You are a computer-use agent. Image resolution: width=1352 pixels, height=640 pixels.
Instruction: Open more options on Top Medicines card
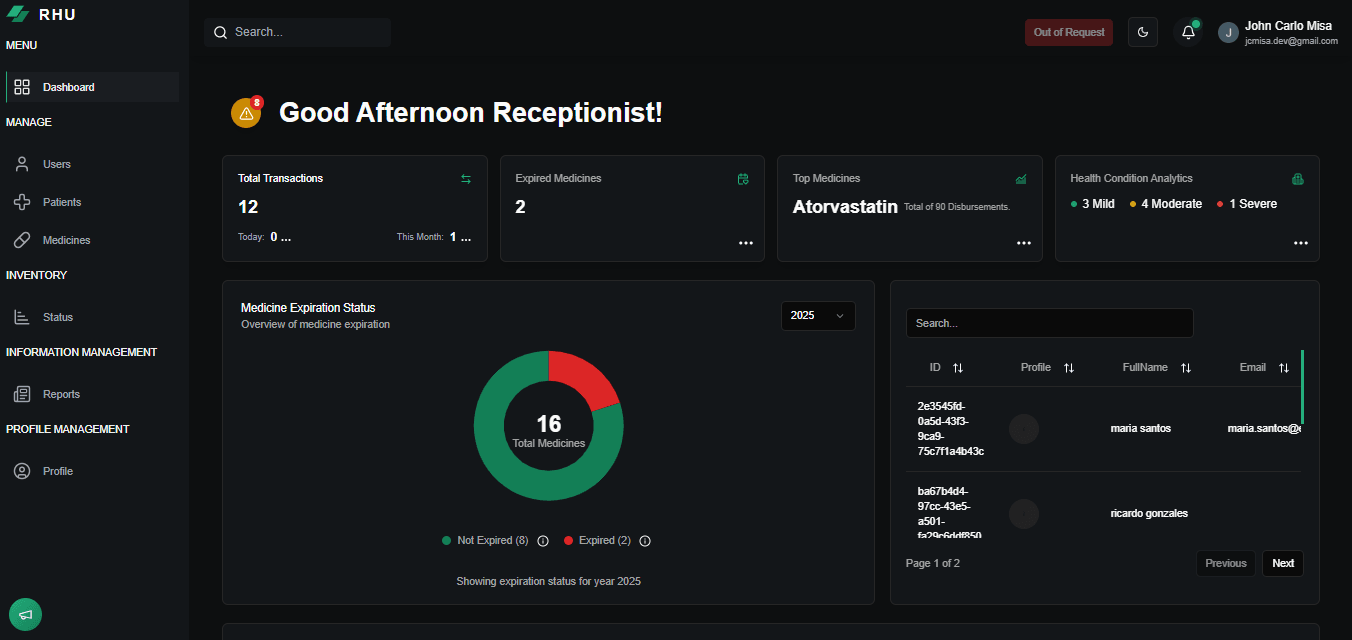[x=1024, y=243]
